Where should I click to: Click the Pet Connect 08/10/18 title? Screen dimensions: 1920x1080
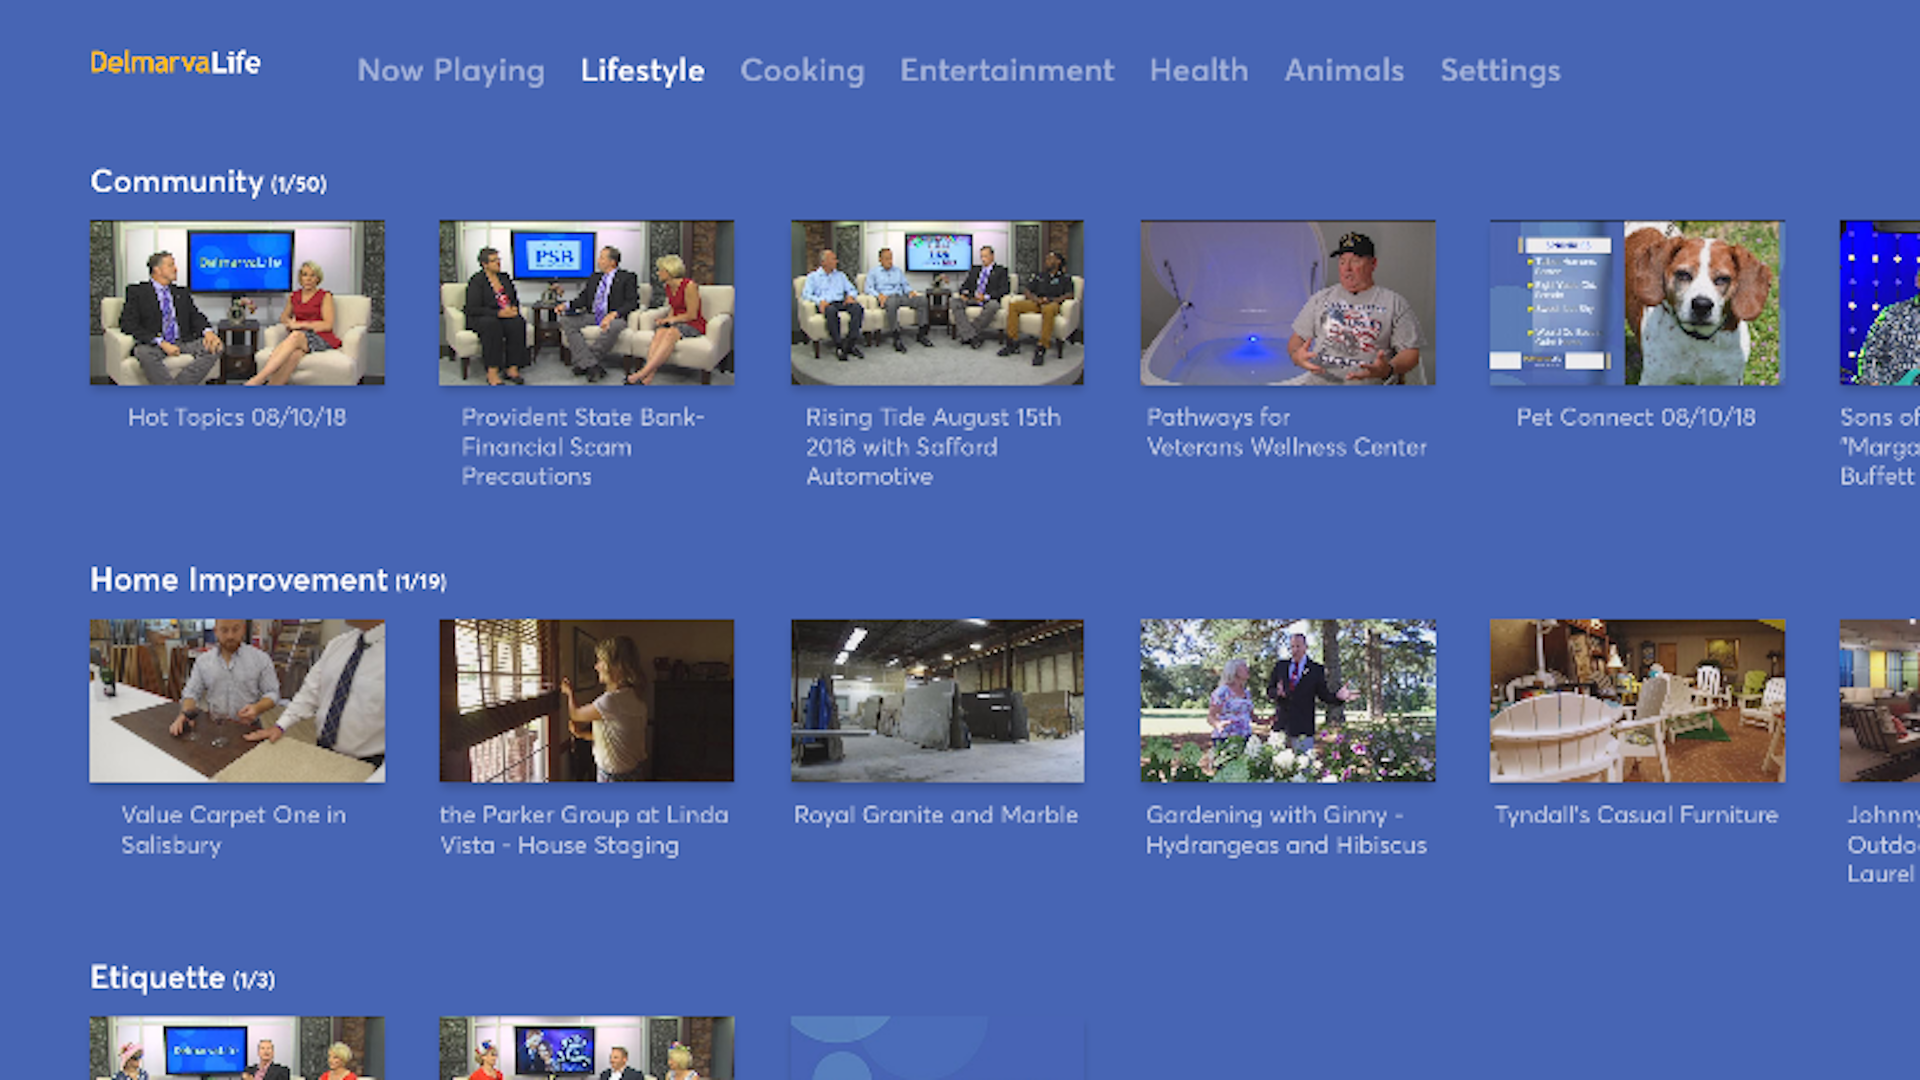(1636, 417)
